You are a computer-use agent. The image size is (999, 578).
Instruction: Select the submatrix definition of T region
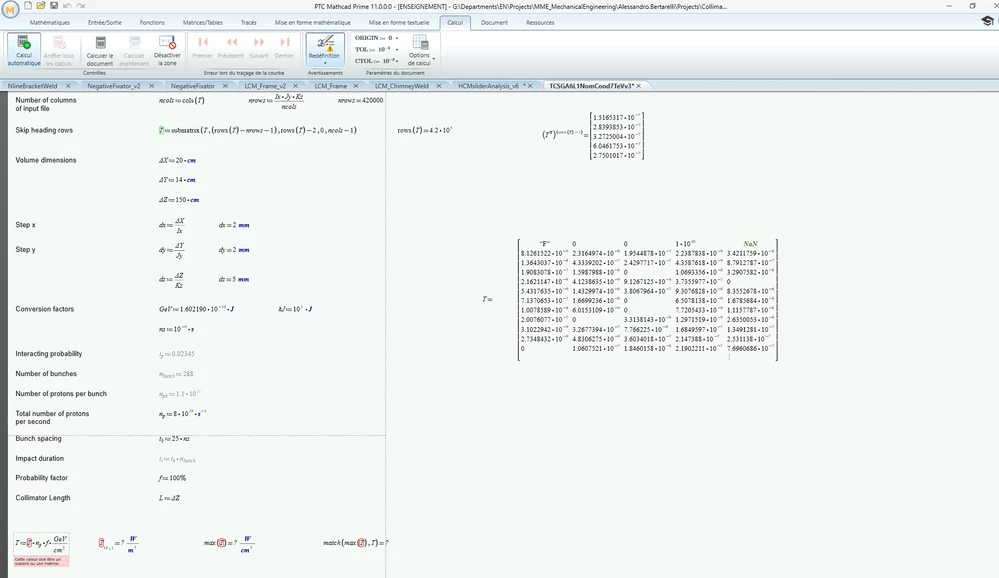(x=257, y=130)
